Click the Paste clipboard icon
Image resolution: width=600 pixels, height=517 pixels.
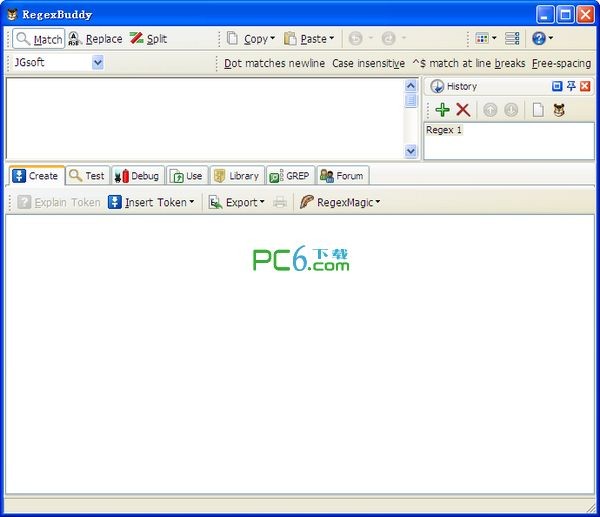coord(290,38)
